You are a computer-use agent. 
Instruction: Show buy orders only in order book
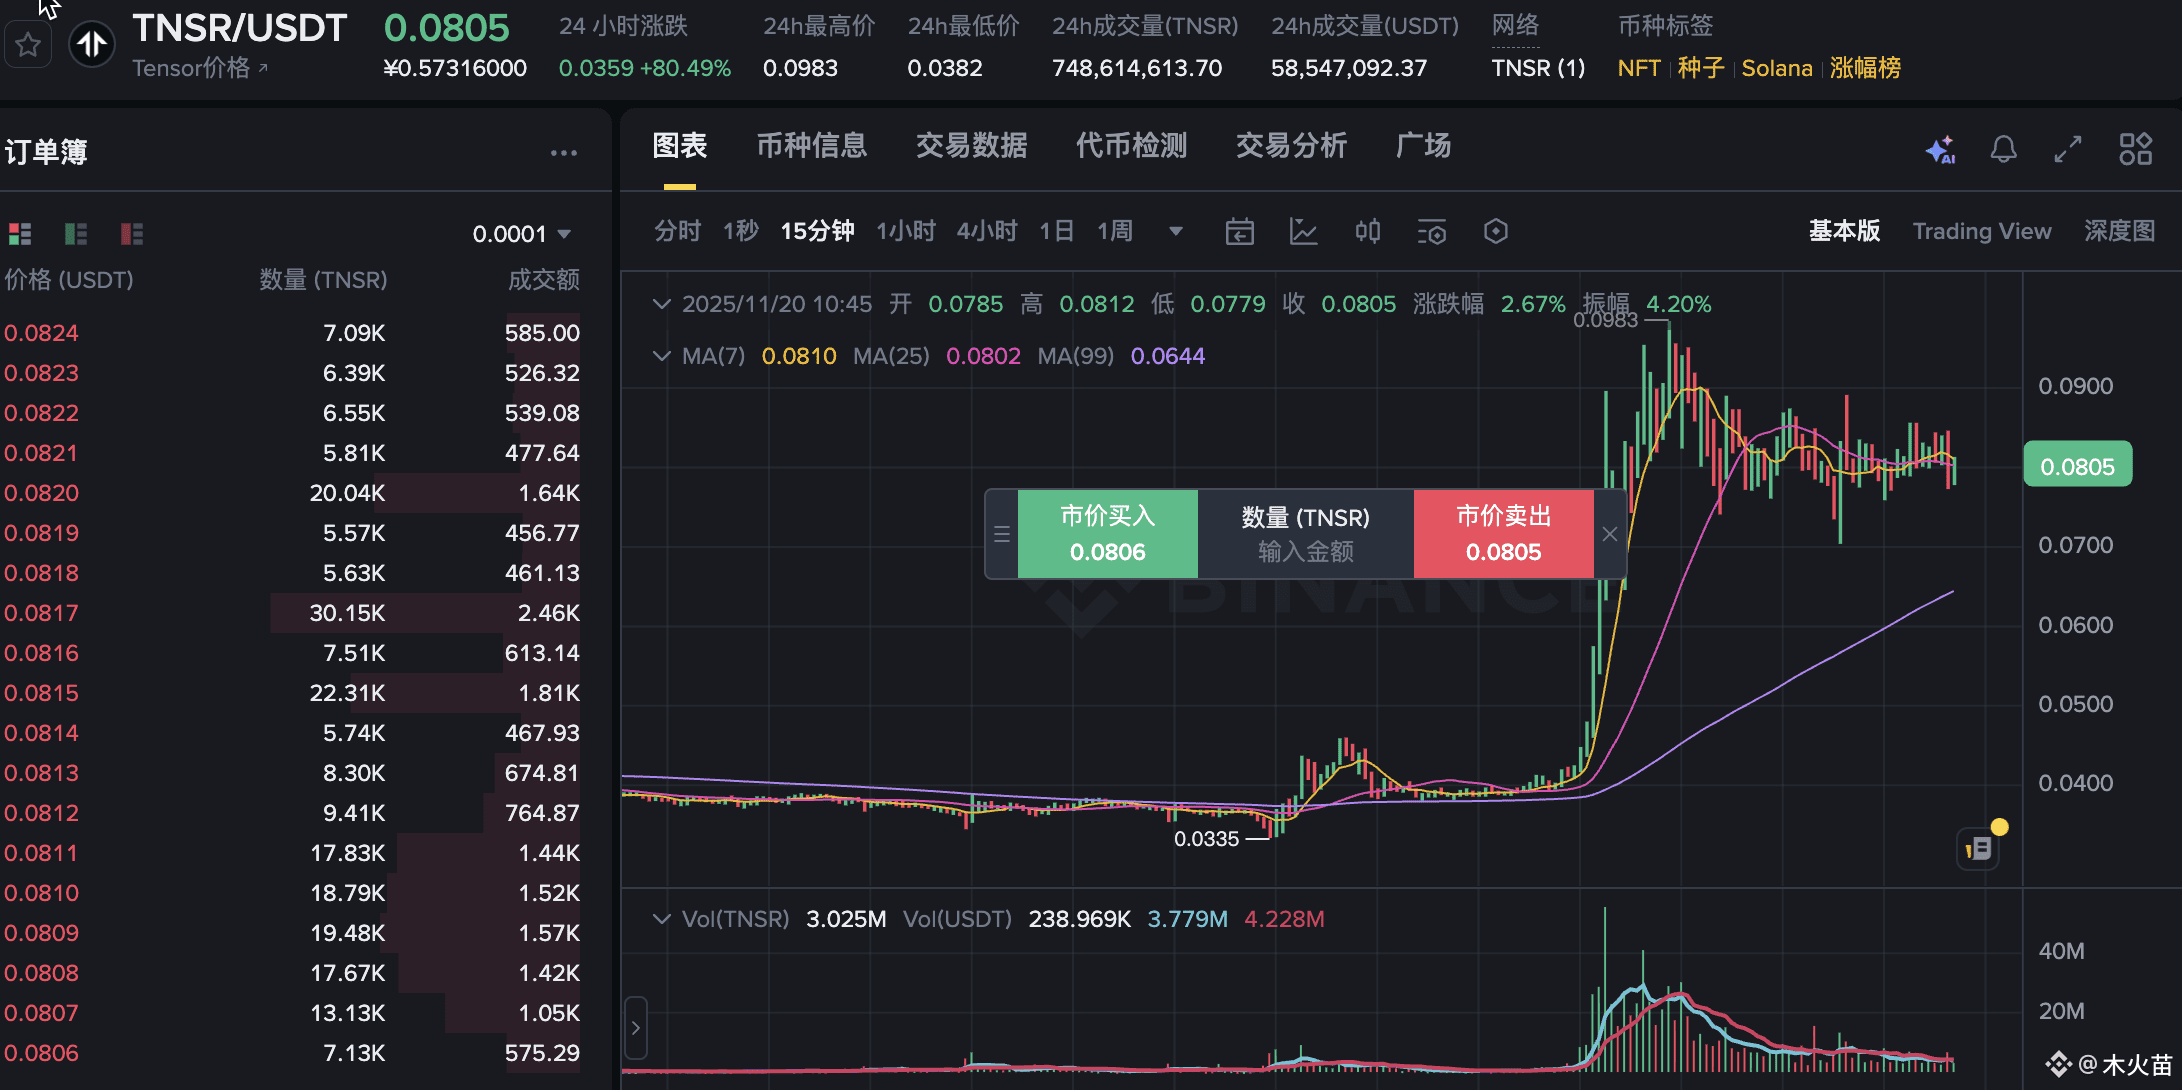[x=76, y=234]
